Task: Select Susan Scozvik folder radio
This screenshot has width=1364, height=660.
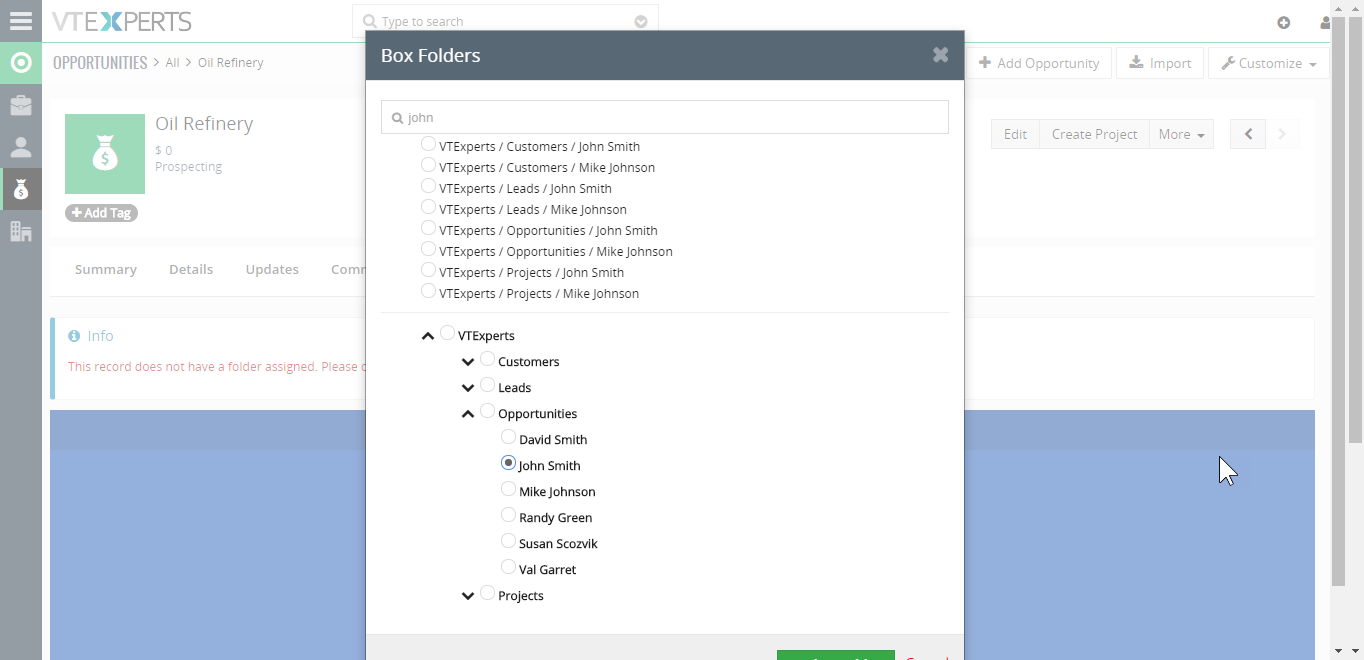Action: click(x=508, y=541)
